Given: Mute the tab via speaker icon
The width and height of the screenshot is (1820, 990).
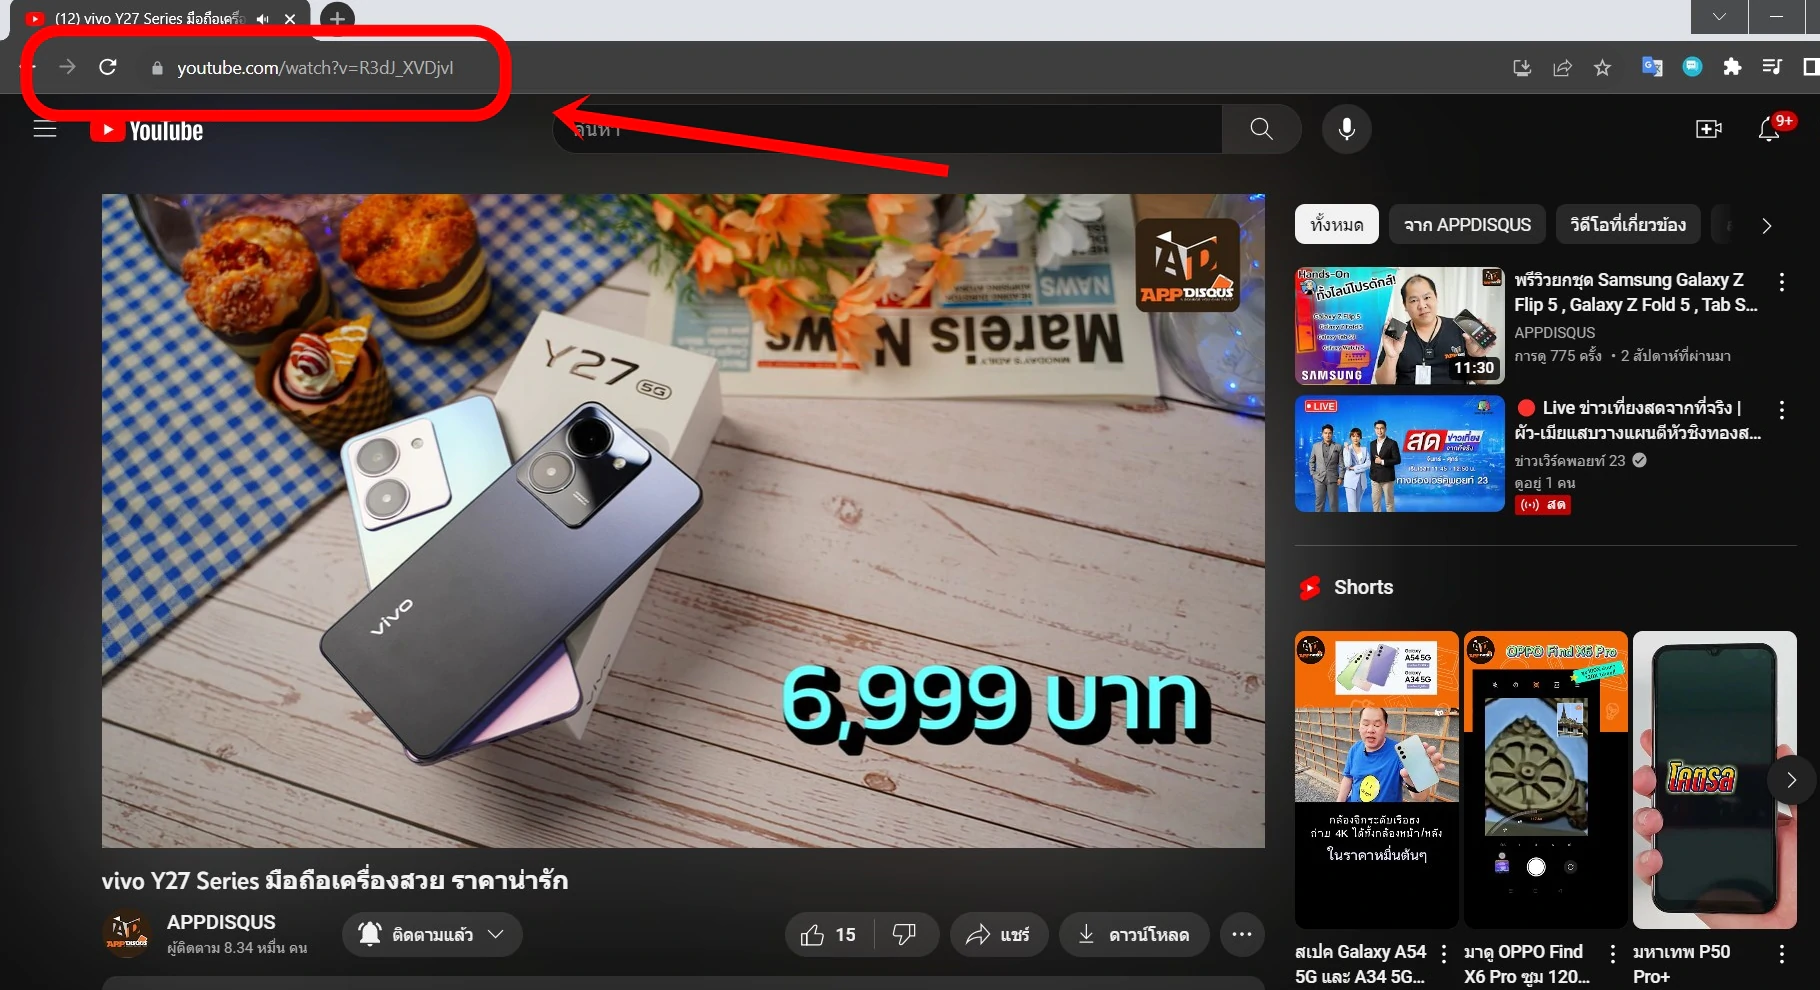Looking at the screenshot, I should (x=263, y=19).
